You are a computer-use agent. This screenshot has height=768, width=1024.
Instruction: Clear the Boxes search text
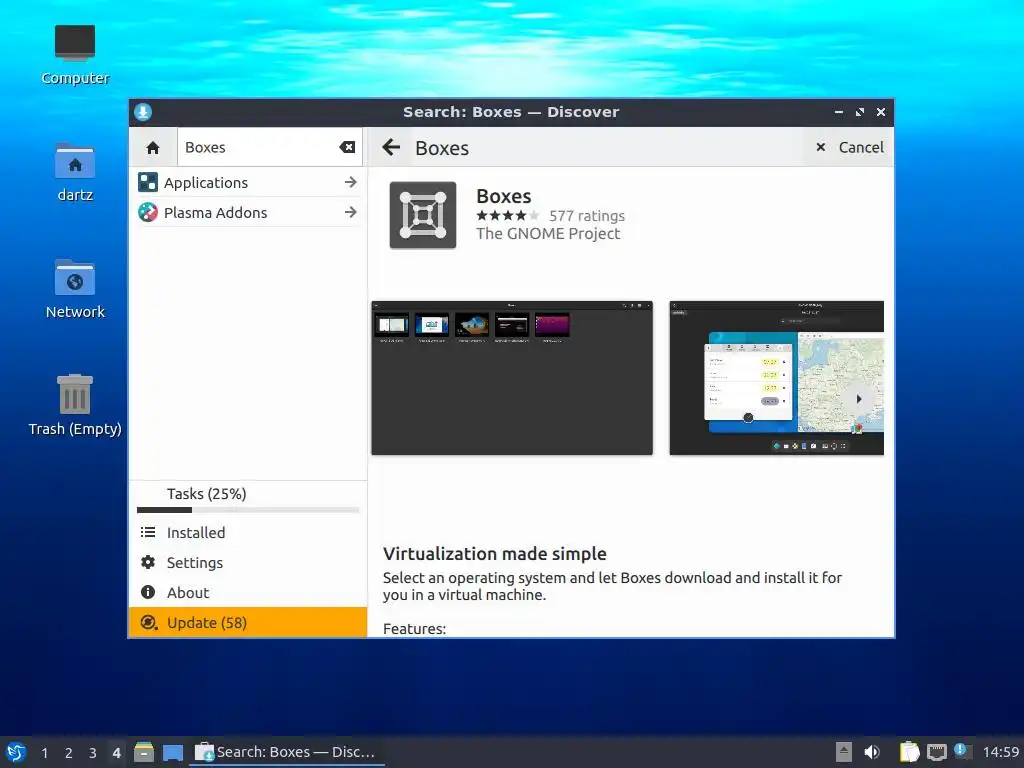[x=347, y=148]
